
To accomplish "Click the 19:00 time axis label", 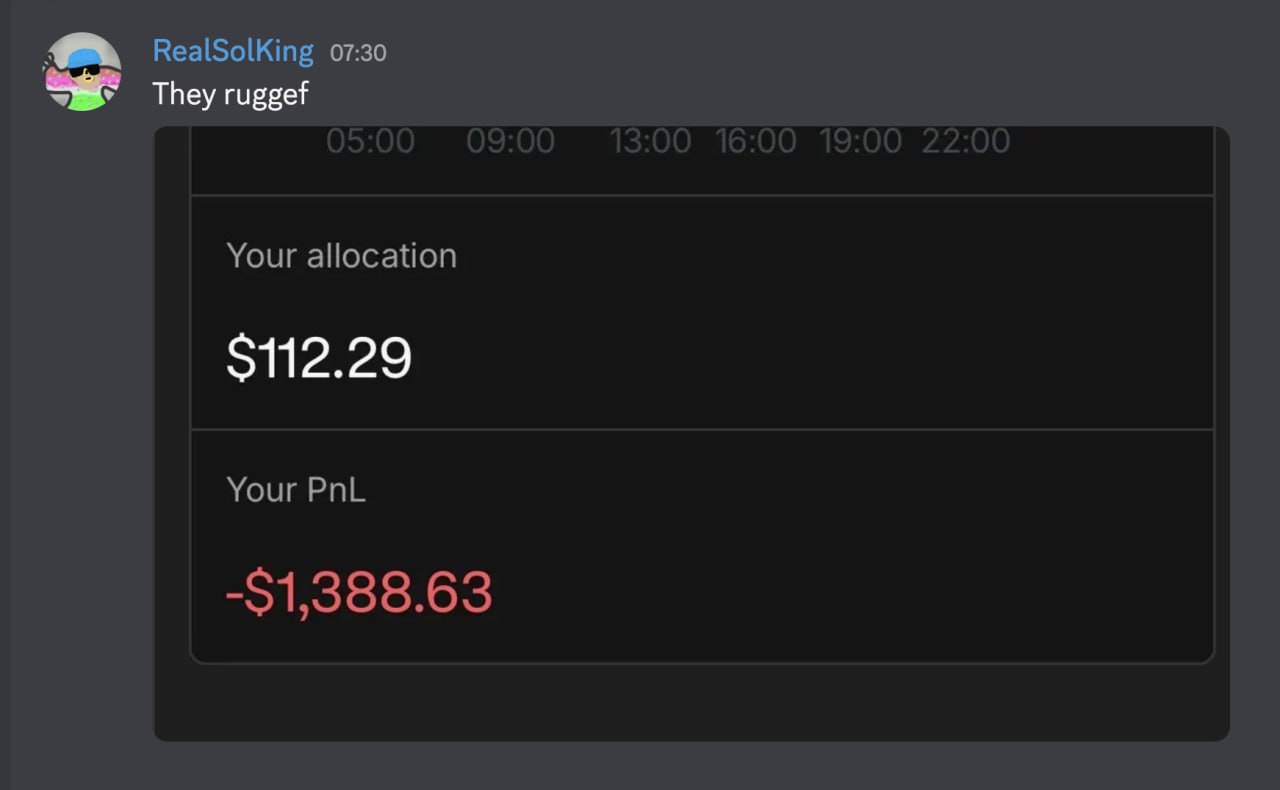I will 860,141.
